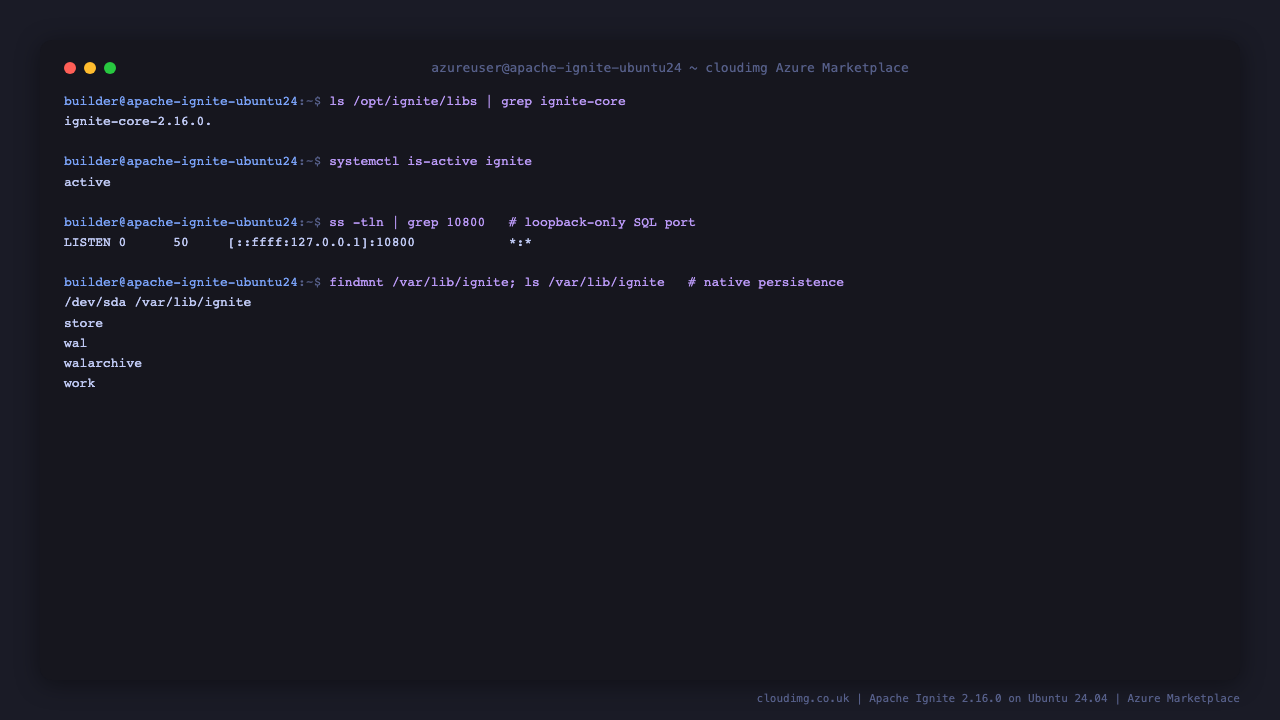
Task: Click the 'store' directory entry
Action: point(83,324)
